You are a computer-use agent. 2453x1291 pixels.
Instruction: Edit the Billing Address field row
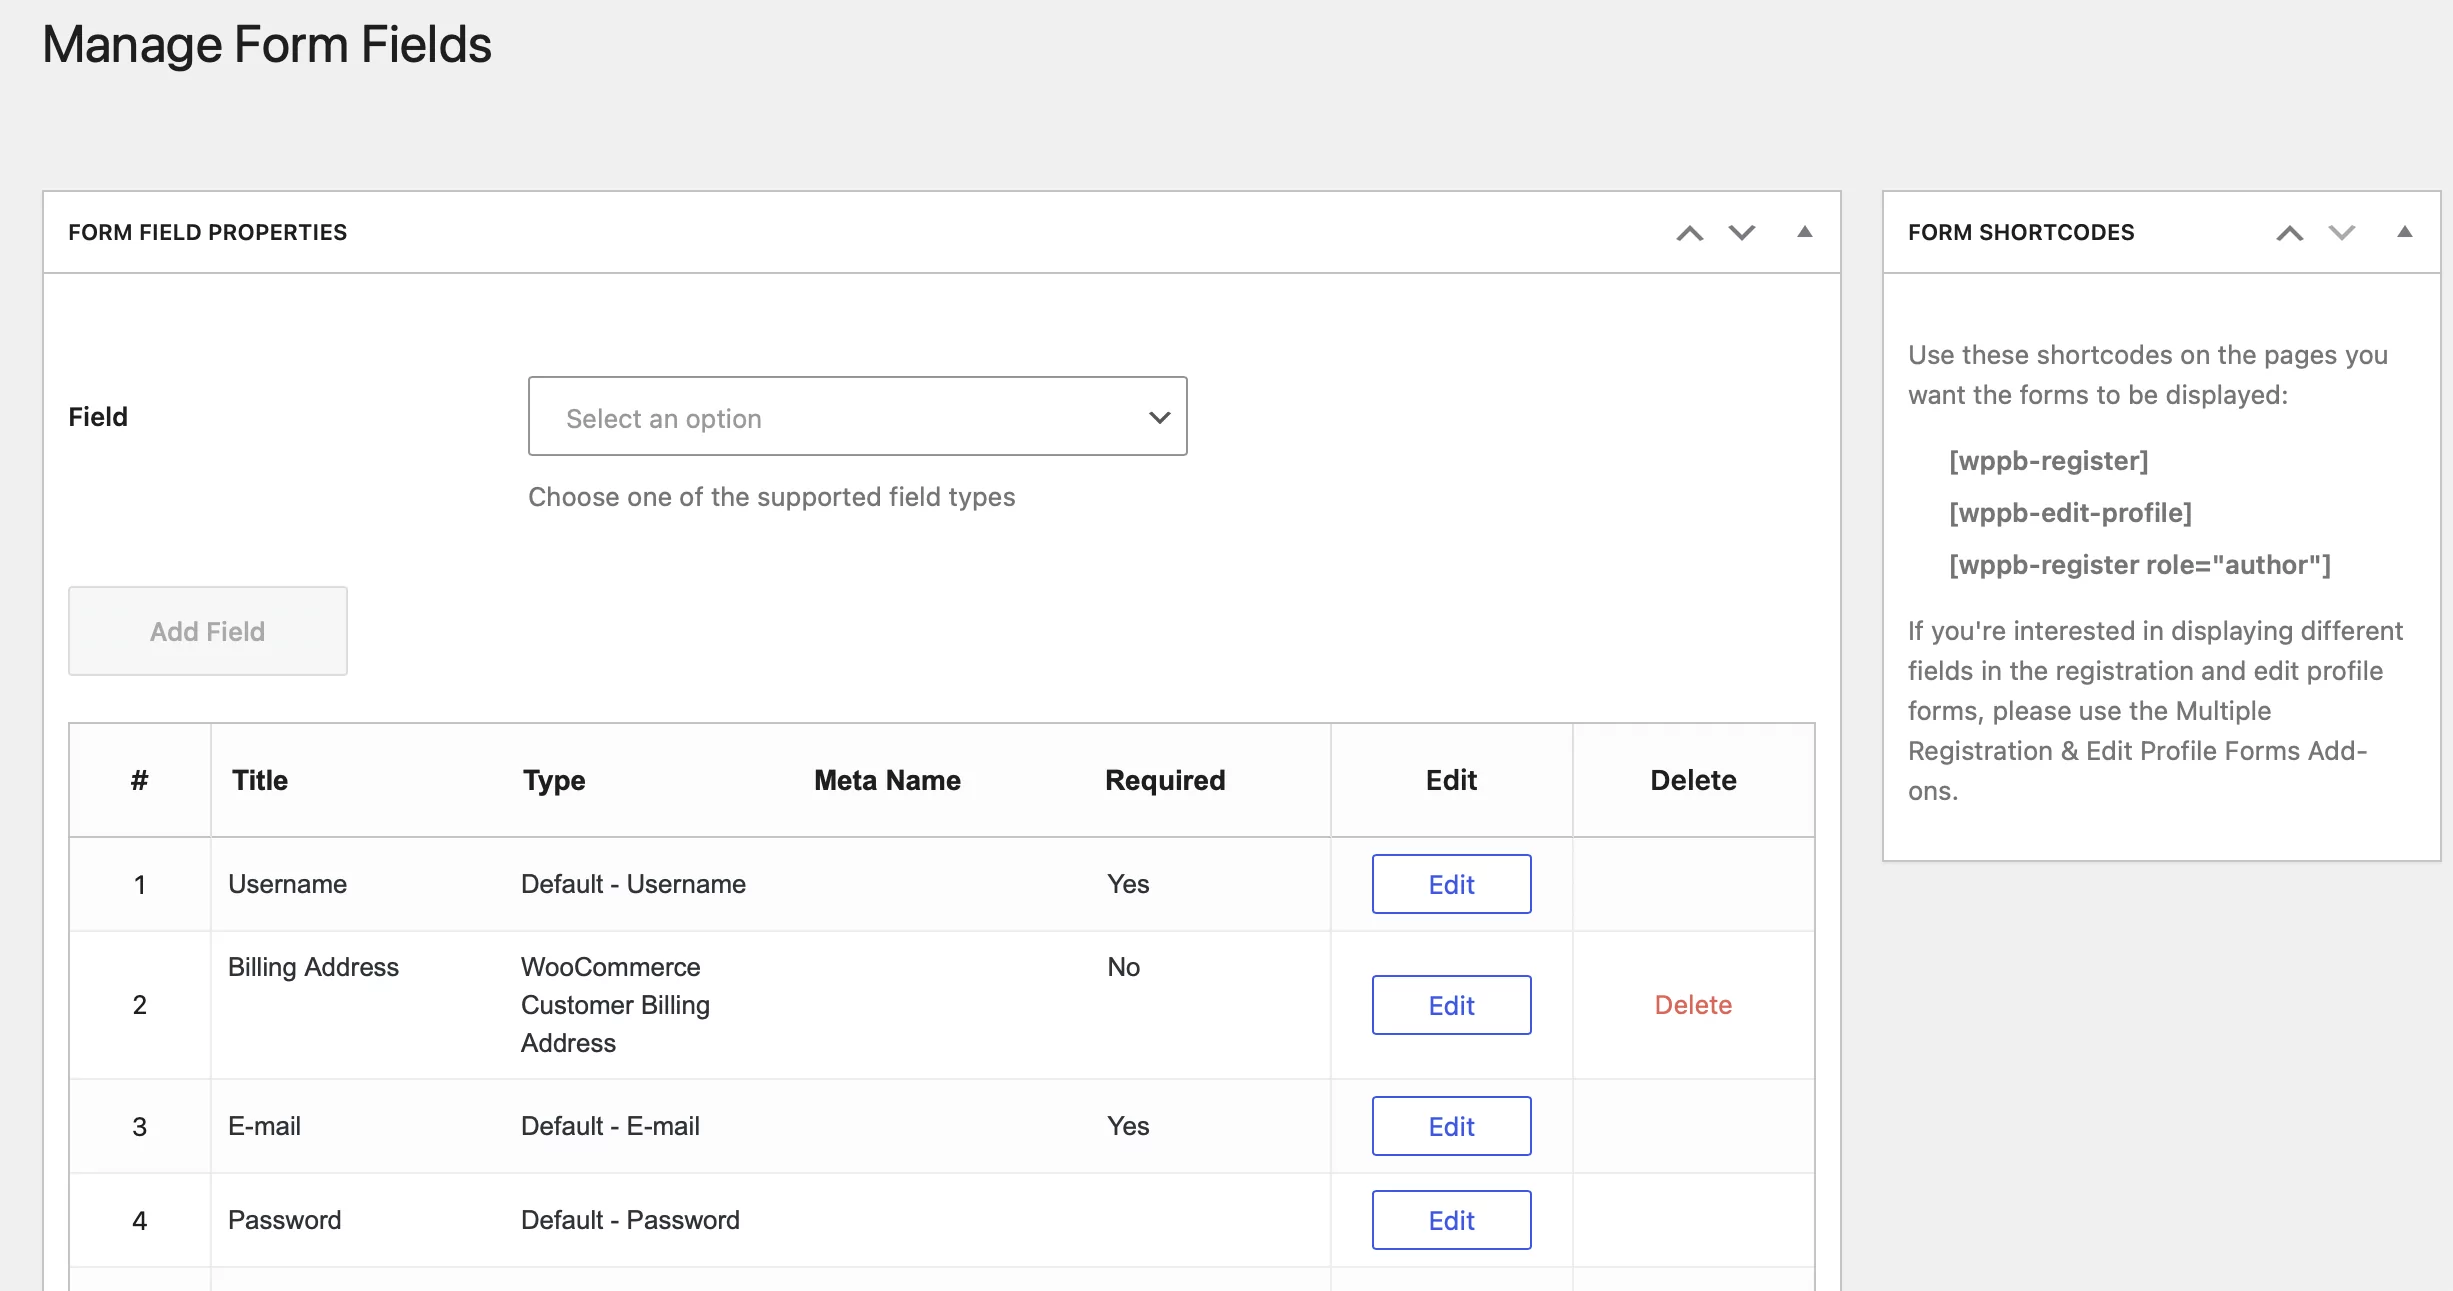pyautogui.click(x=1452, y=1005)
